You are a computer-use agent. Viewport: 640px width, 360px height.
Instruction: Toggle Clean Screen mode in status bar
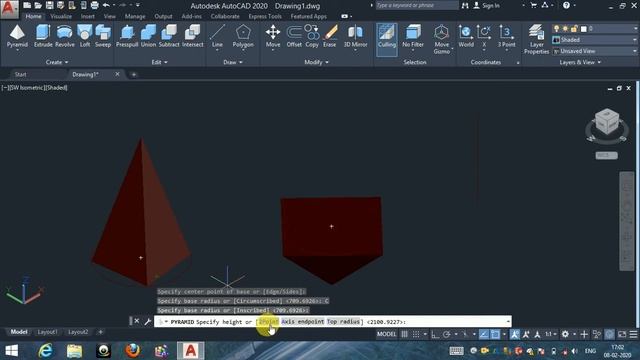tap(622, 334)
